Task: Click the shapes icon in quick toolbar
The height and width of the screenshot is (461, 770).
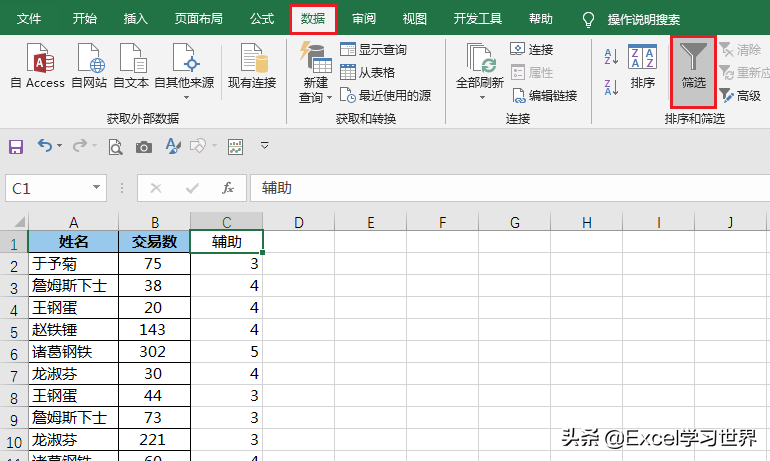Action: click(198, 146)
